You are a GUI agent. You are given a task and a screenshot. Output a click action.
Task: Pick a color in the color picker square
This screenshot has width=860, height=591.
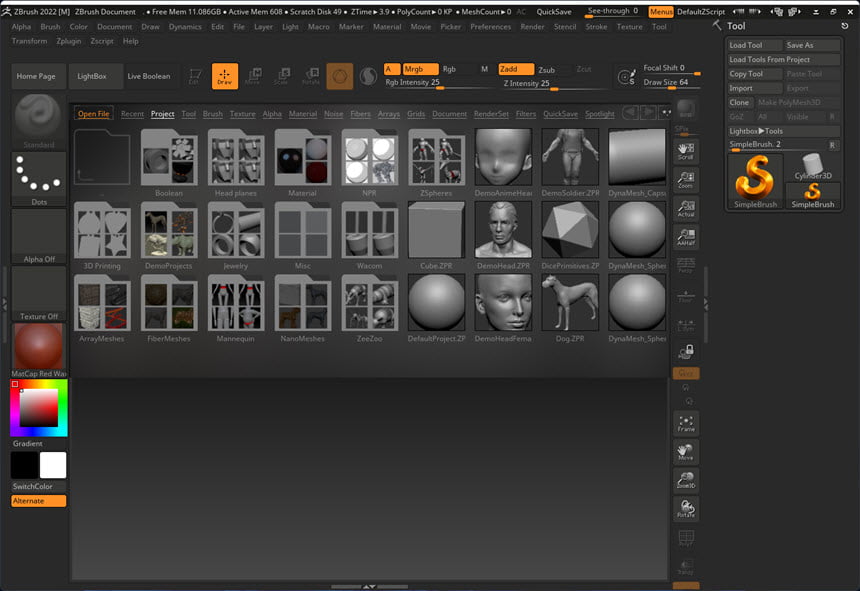click(38, 408)
